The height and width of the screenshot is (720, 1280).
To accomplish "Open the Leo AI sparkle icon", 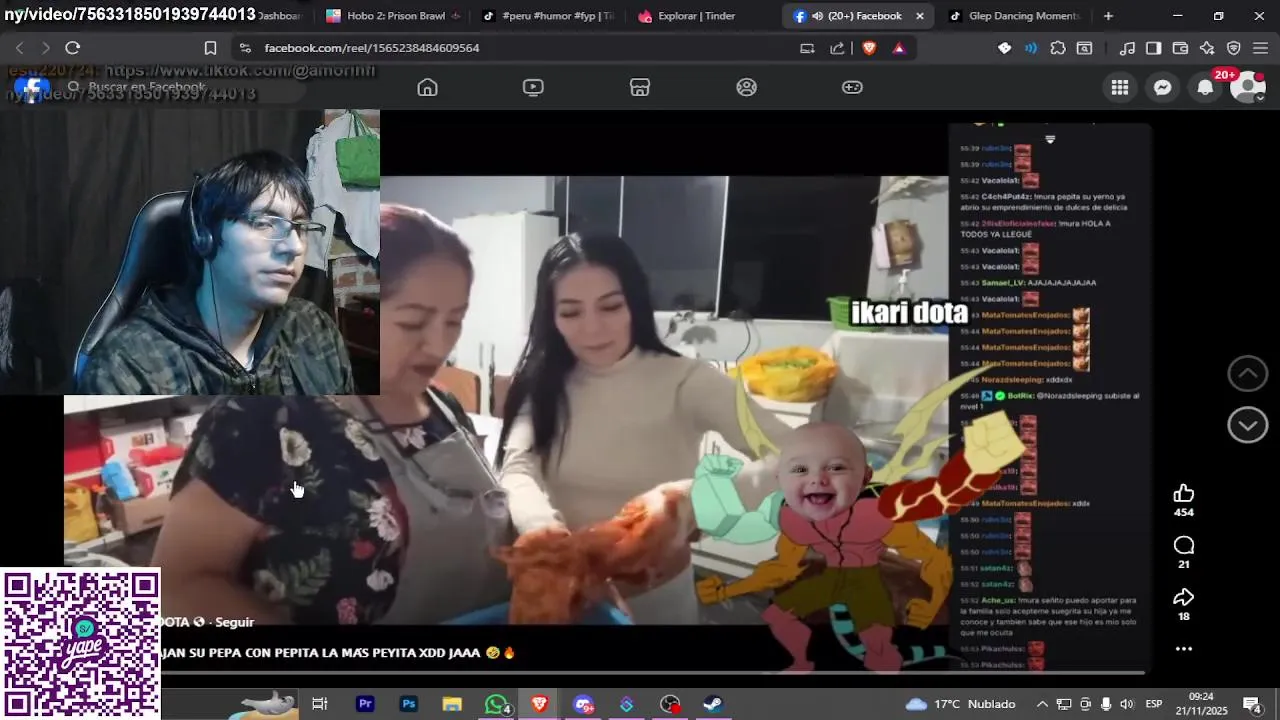I will coord(1207,48).
